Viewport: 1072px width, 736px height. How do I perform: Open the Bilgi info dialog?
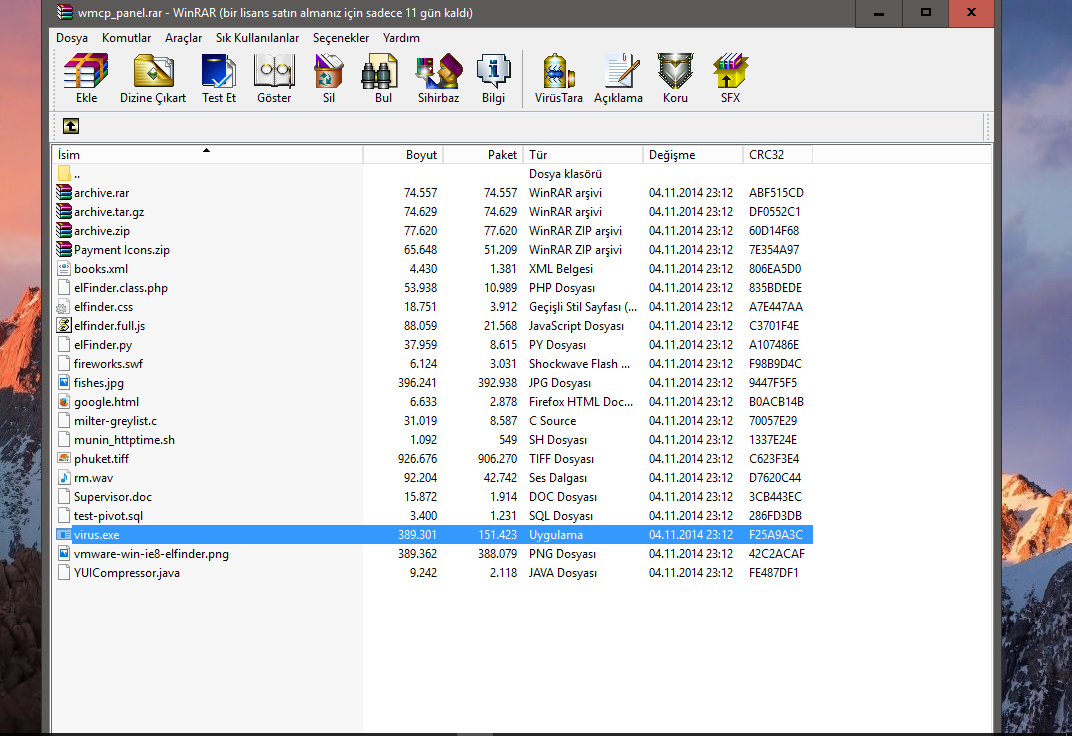(x=493, y=78)
